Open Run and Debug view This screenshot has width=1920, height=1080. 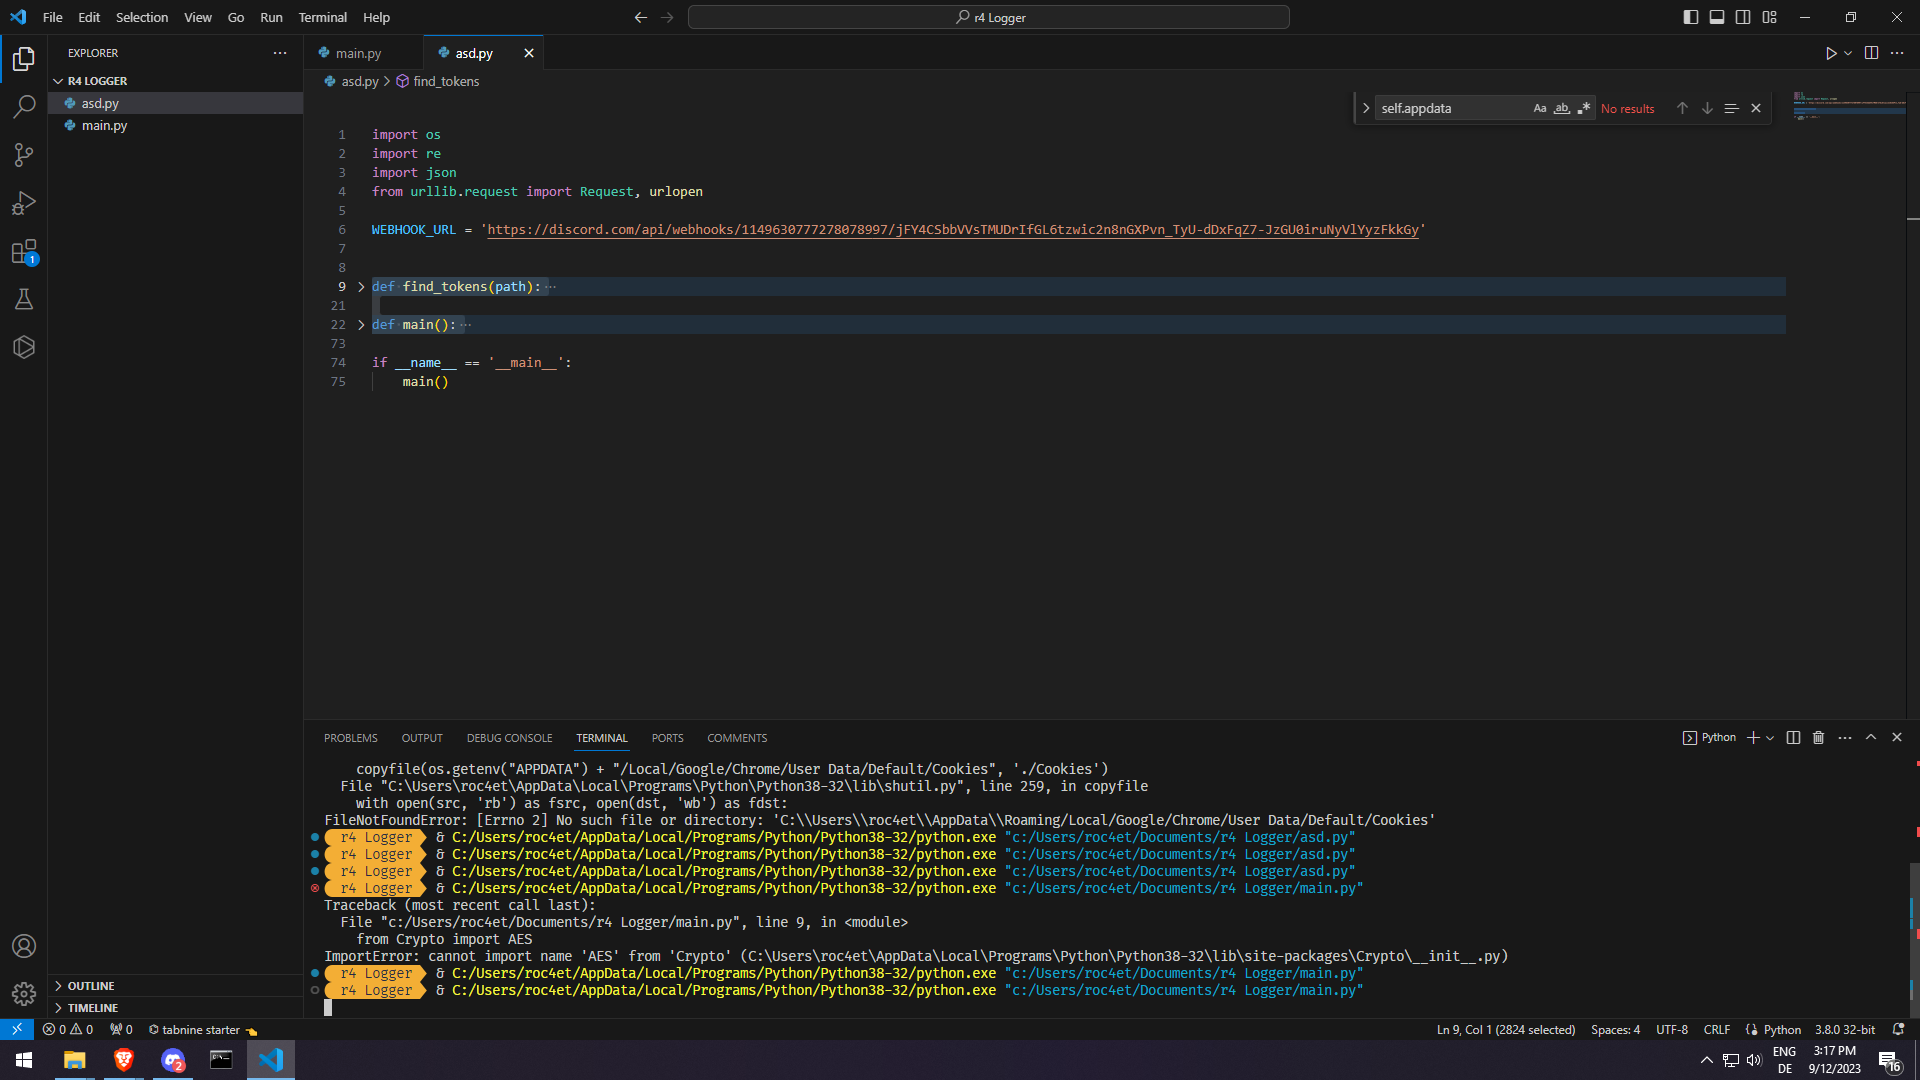(x=24, y=203)
